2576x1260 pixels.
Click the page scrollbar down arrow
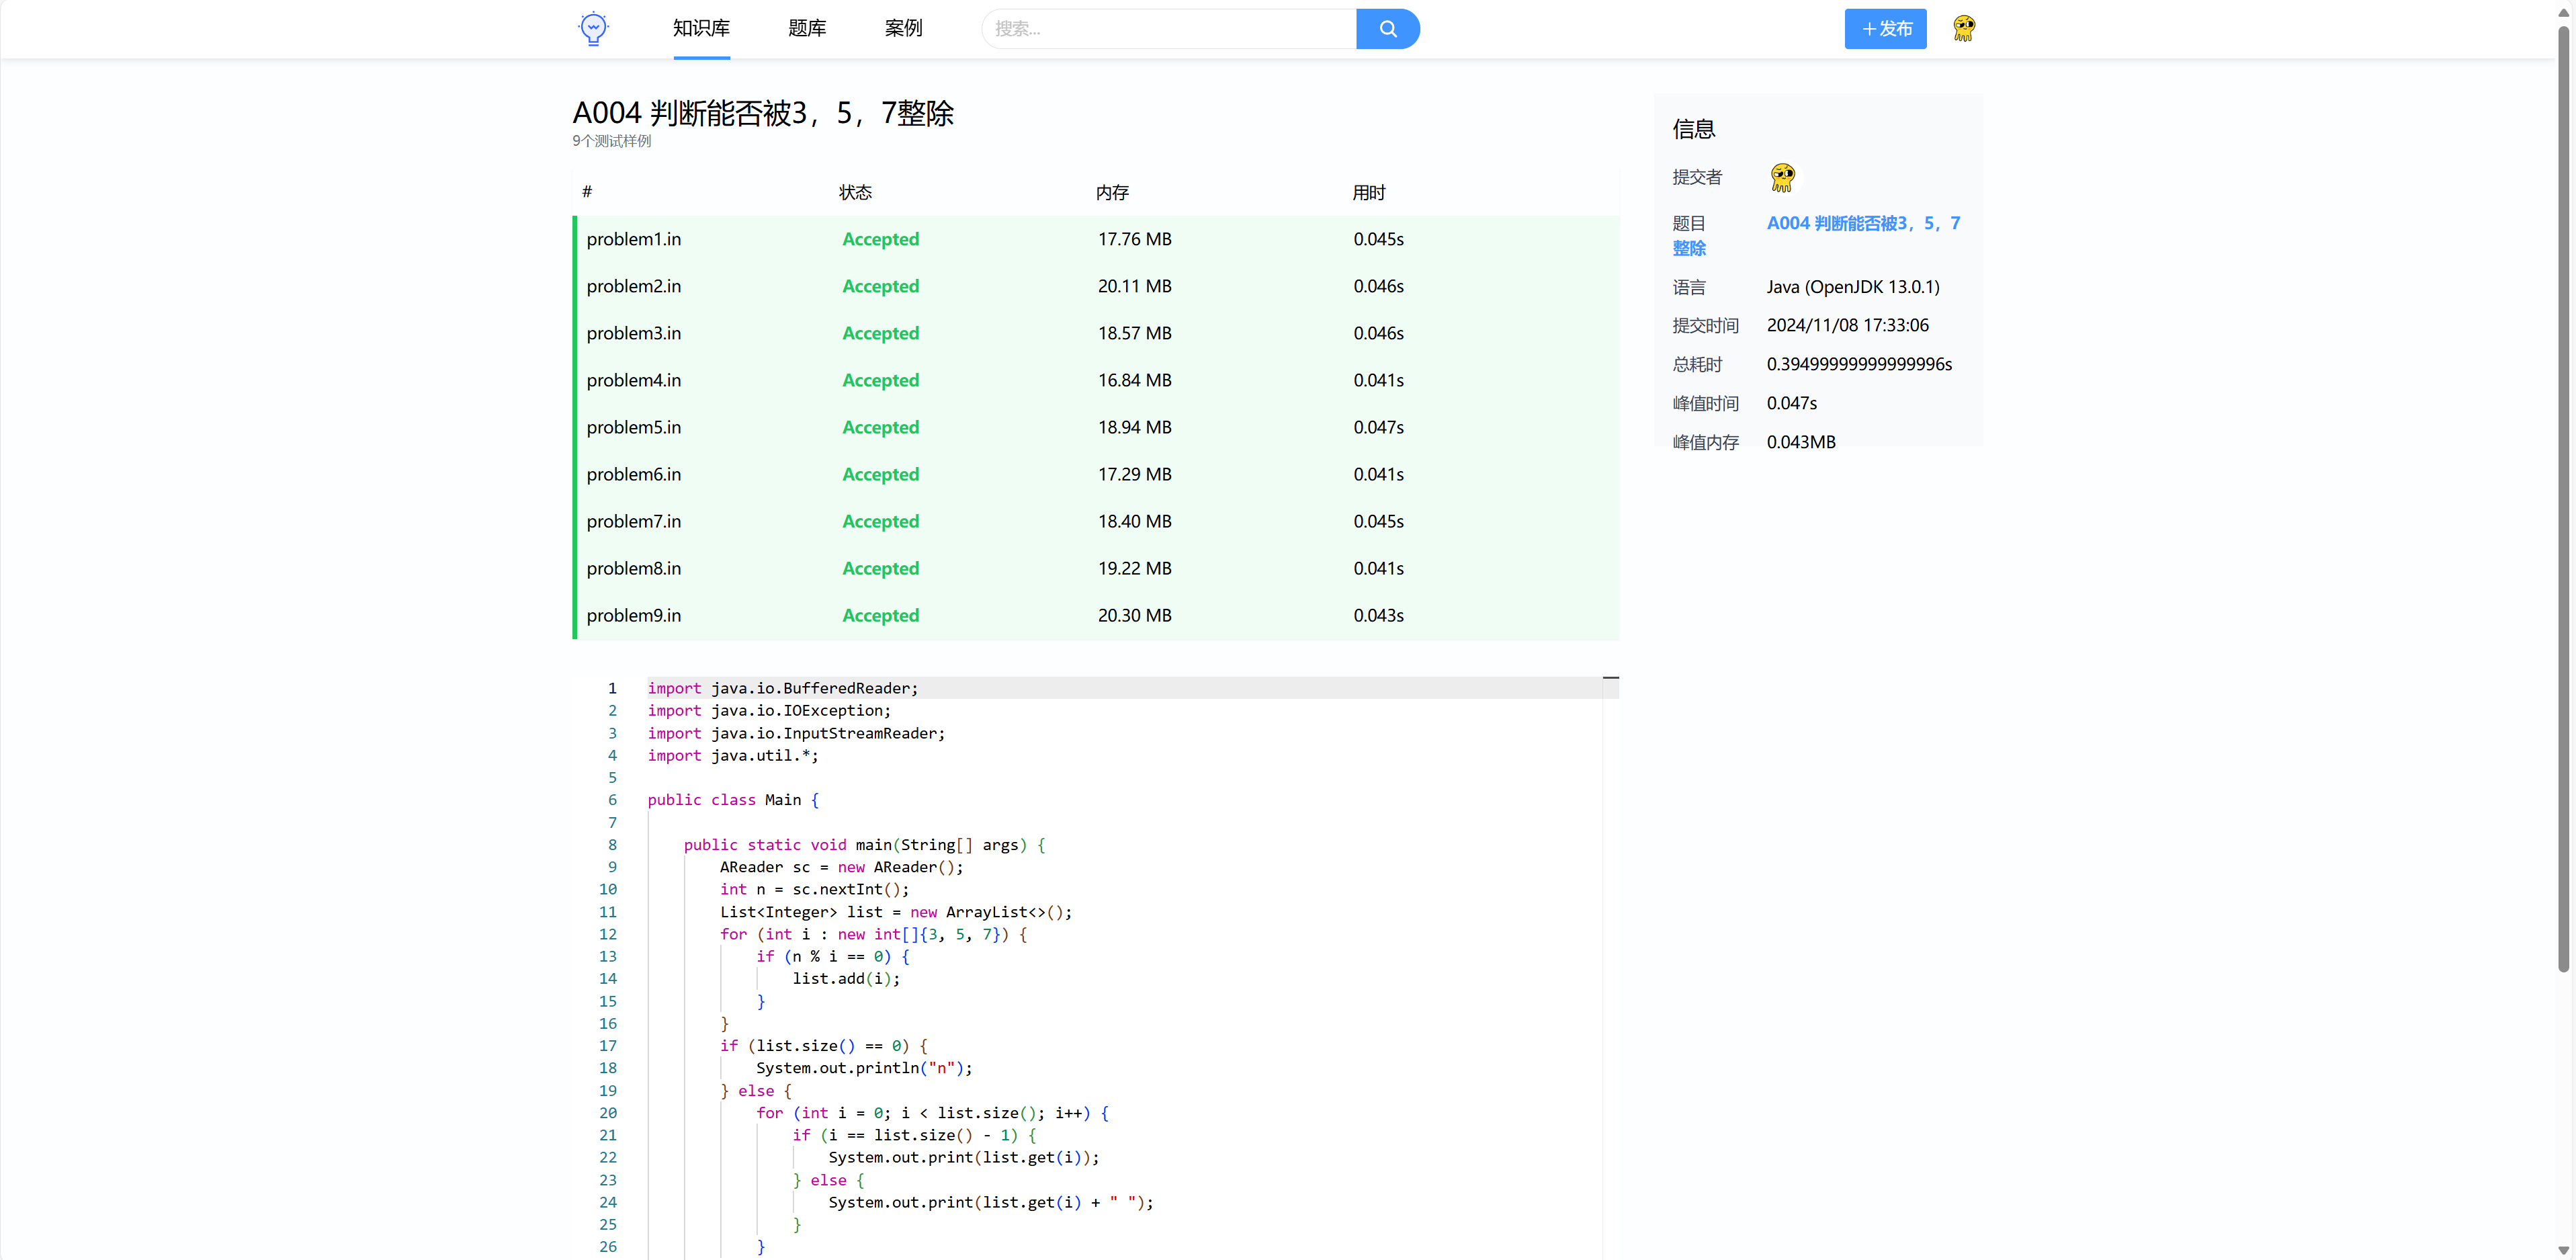(x=2563, y=1250)
